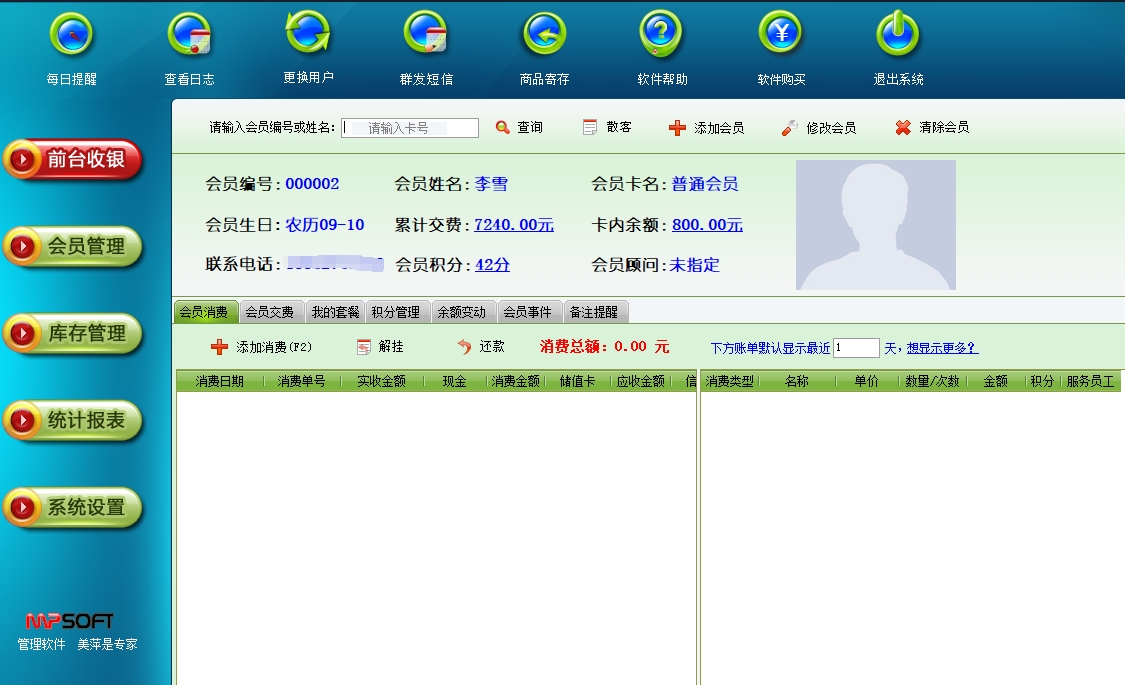Switch user with 更换用户 icon

(308, 34)
